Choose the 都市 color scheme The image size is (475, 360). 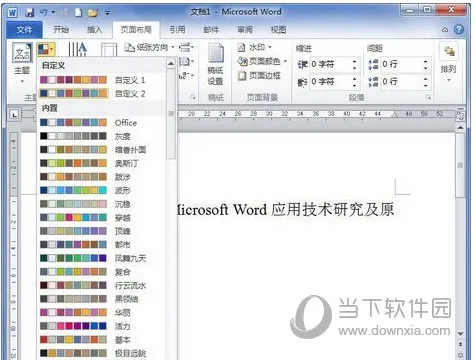click(x=101, y=245)
